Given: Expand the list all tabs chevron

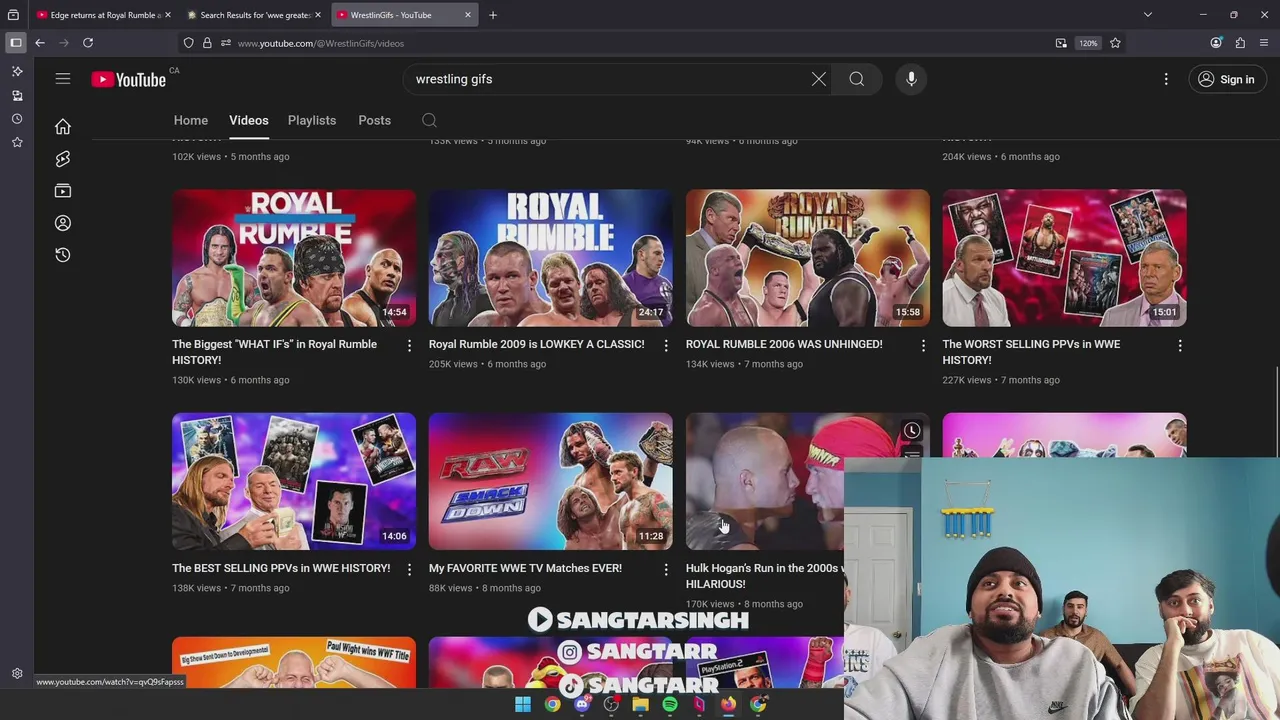Looking at the screenshot, I should pos(1148,15).
